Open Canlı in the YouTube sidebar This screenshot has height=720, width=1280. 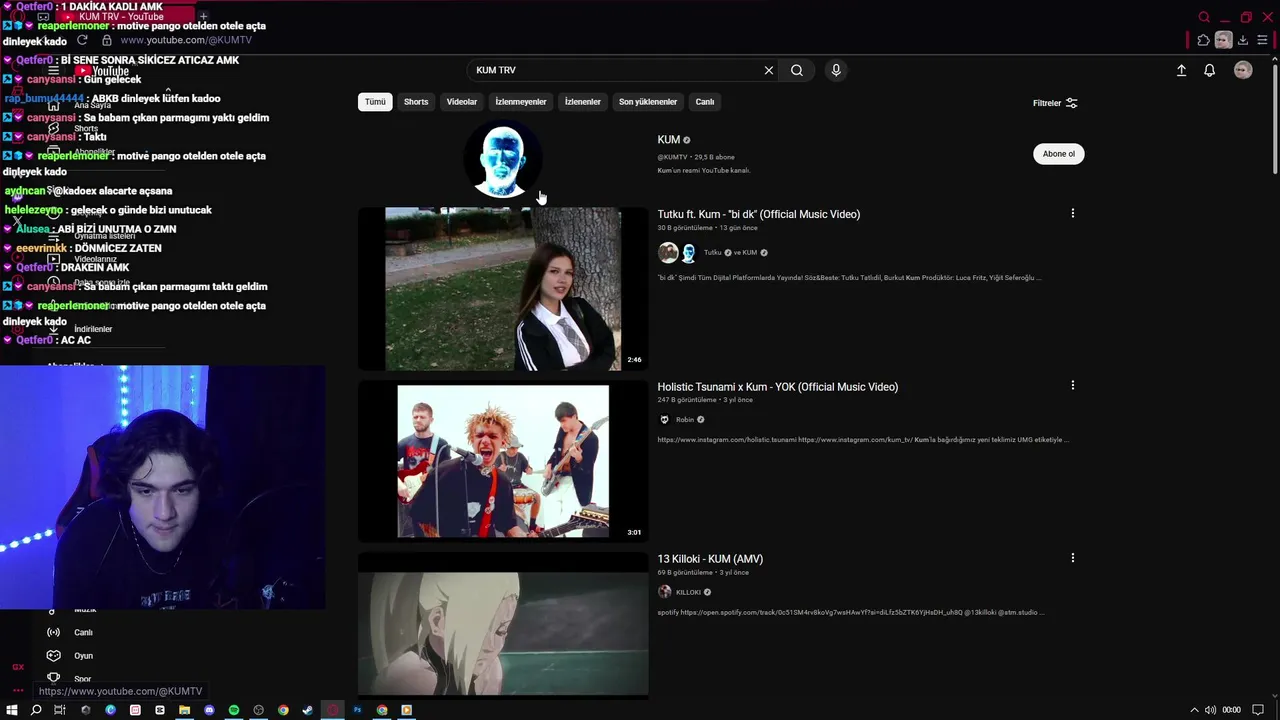pos(83,632)
